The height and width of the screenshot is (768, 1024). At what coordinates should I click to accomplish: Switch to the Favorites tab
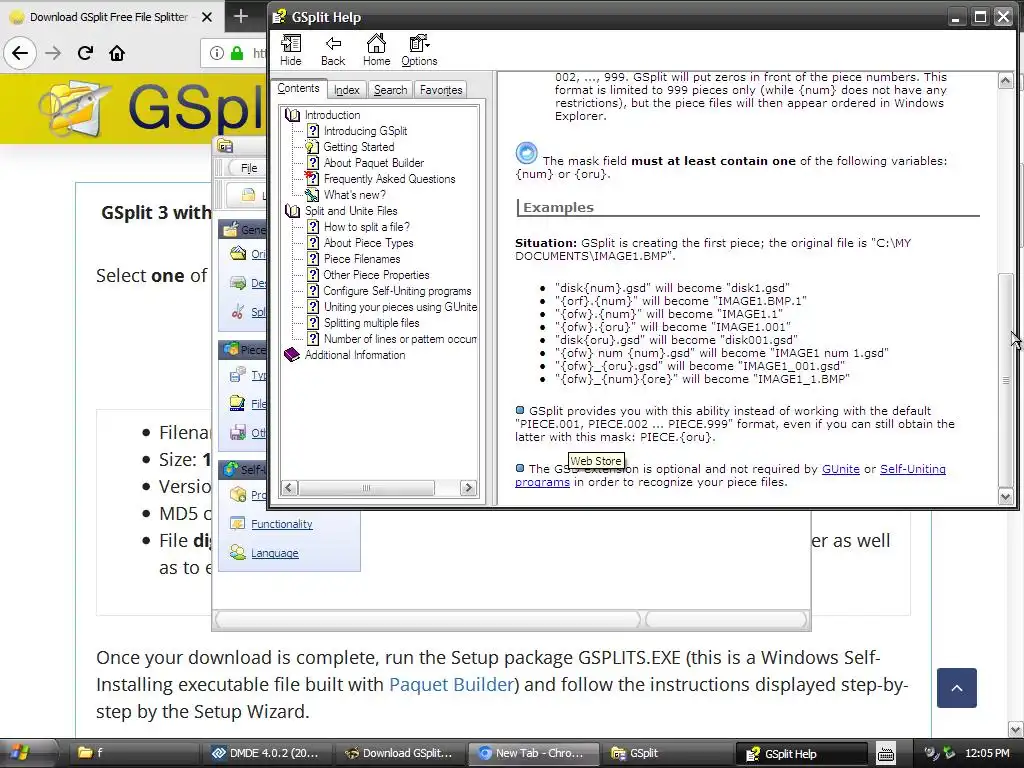(x=441, y=90)
